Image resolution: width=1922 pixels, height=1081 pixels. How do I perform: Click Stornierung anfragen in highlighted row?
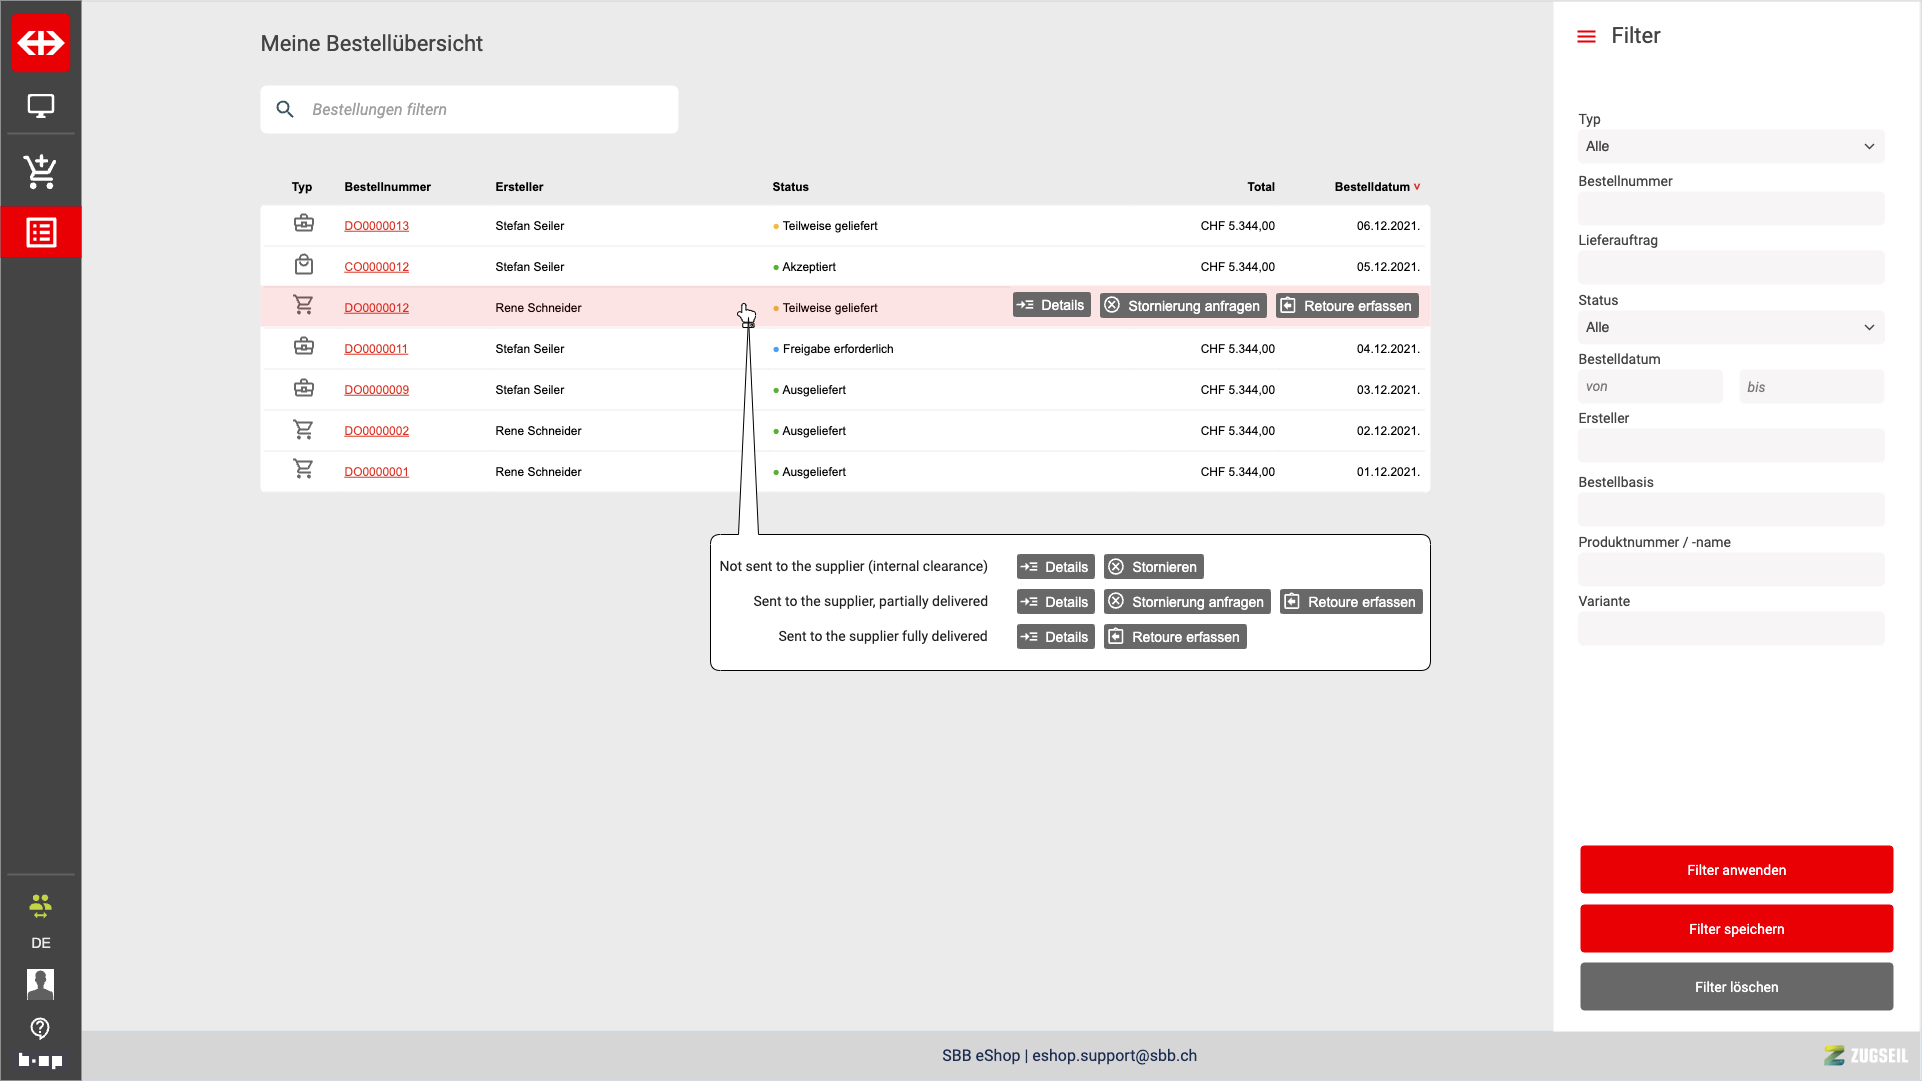pos(1183,306)
